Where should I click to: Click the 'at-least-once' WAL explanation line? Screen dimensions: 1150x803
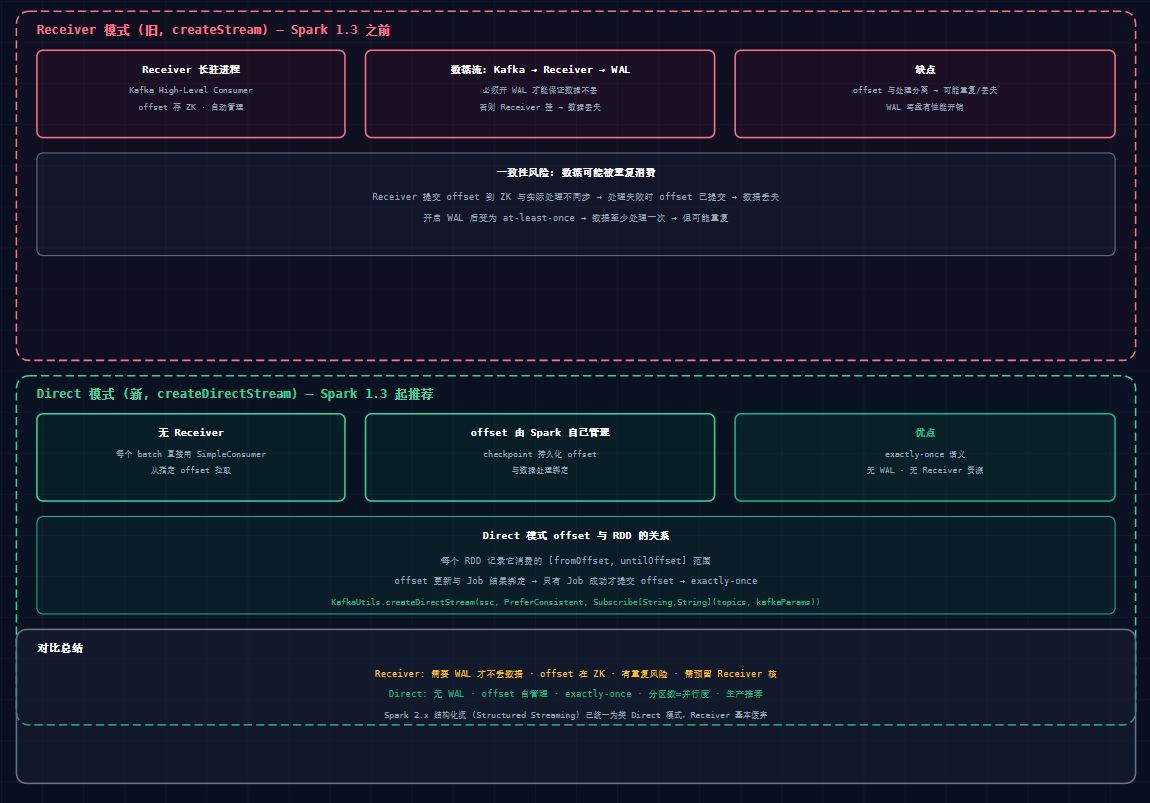tap(576, 218)
